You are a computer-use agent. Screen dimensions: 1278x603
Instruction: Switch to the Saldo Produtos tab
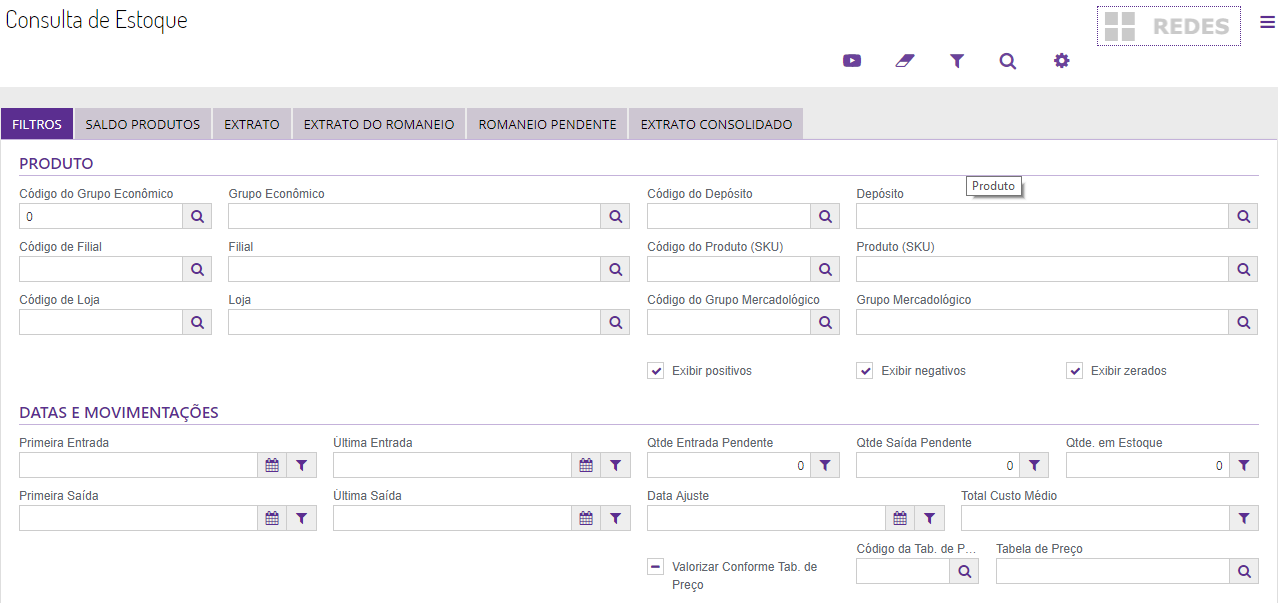(143, 125)
